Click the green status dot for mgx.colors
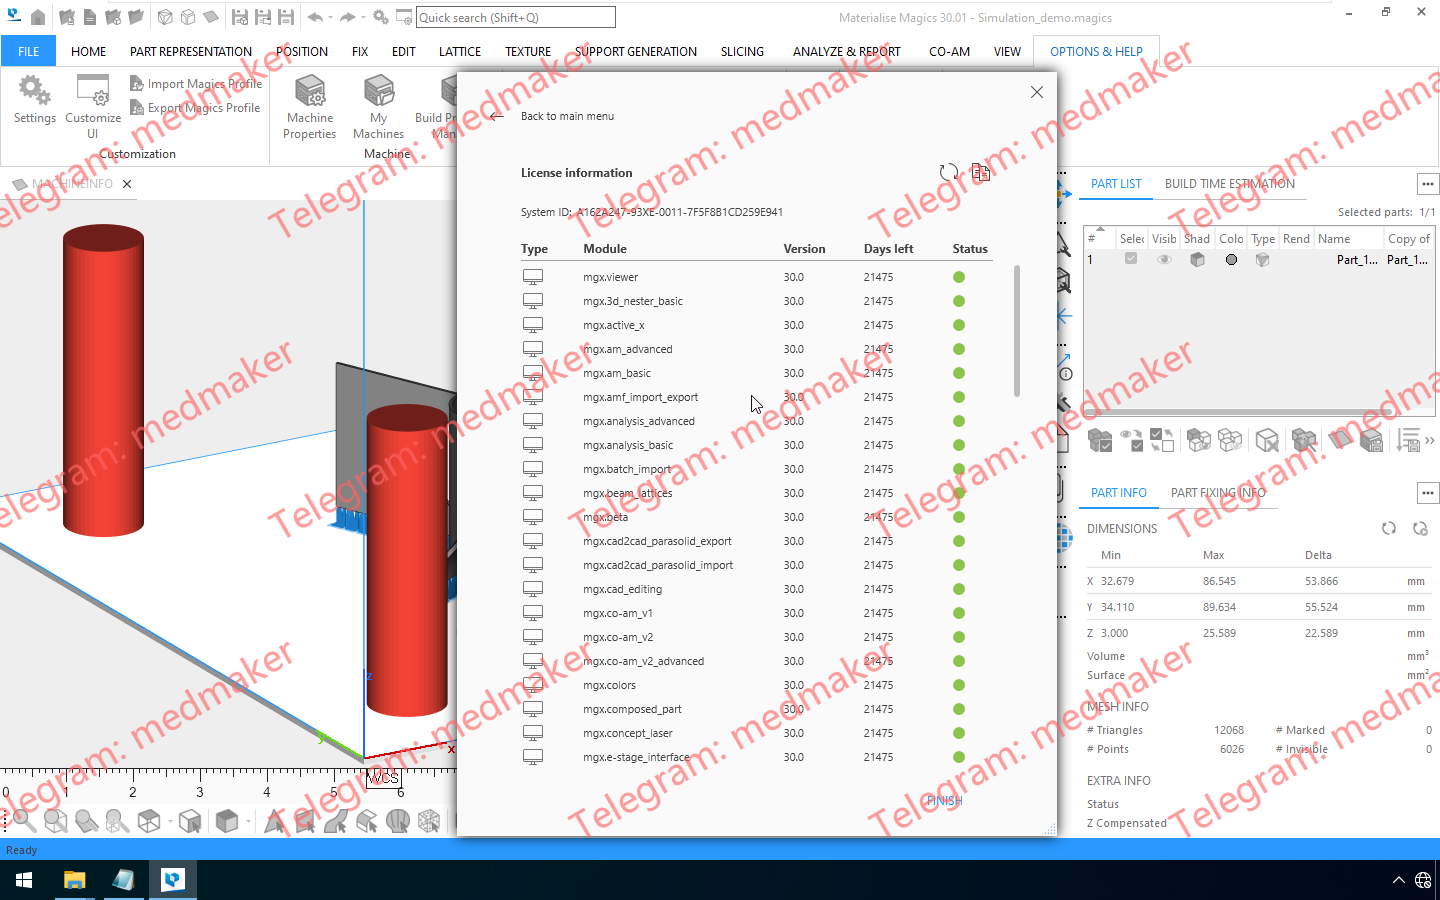This screenshot has width=1440, height=900. pyautogui.click(x=959, y=685)
